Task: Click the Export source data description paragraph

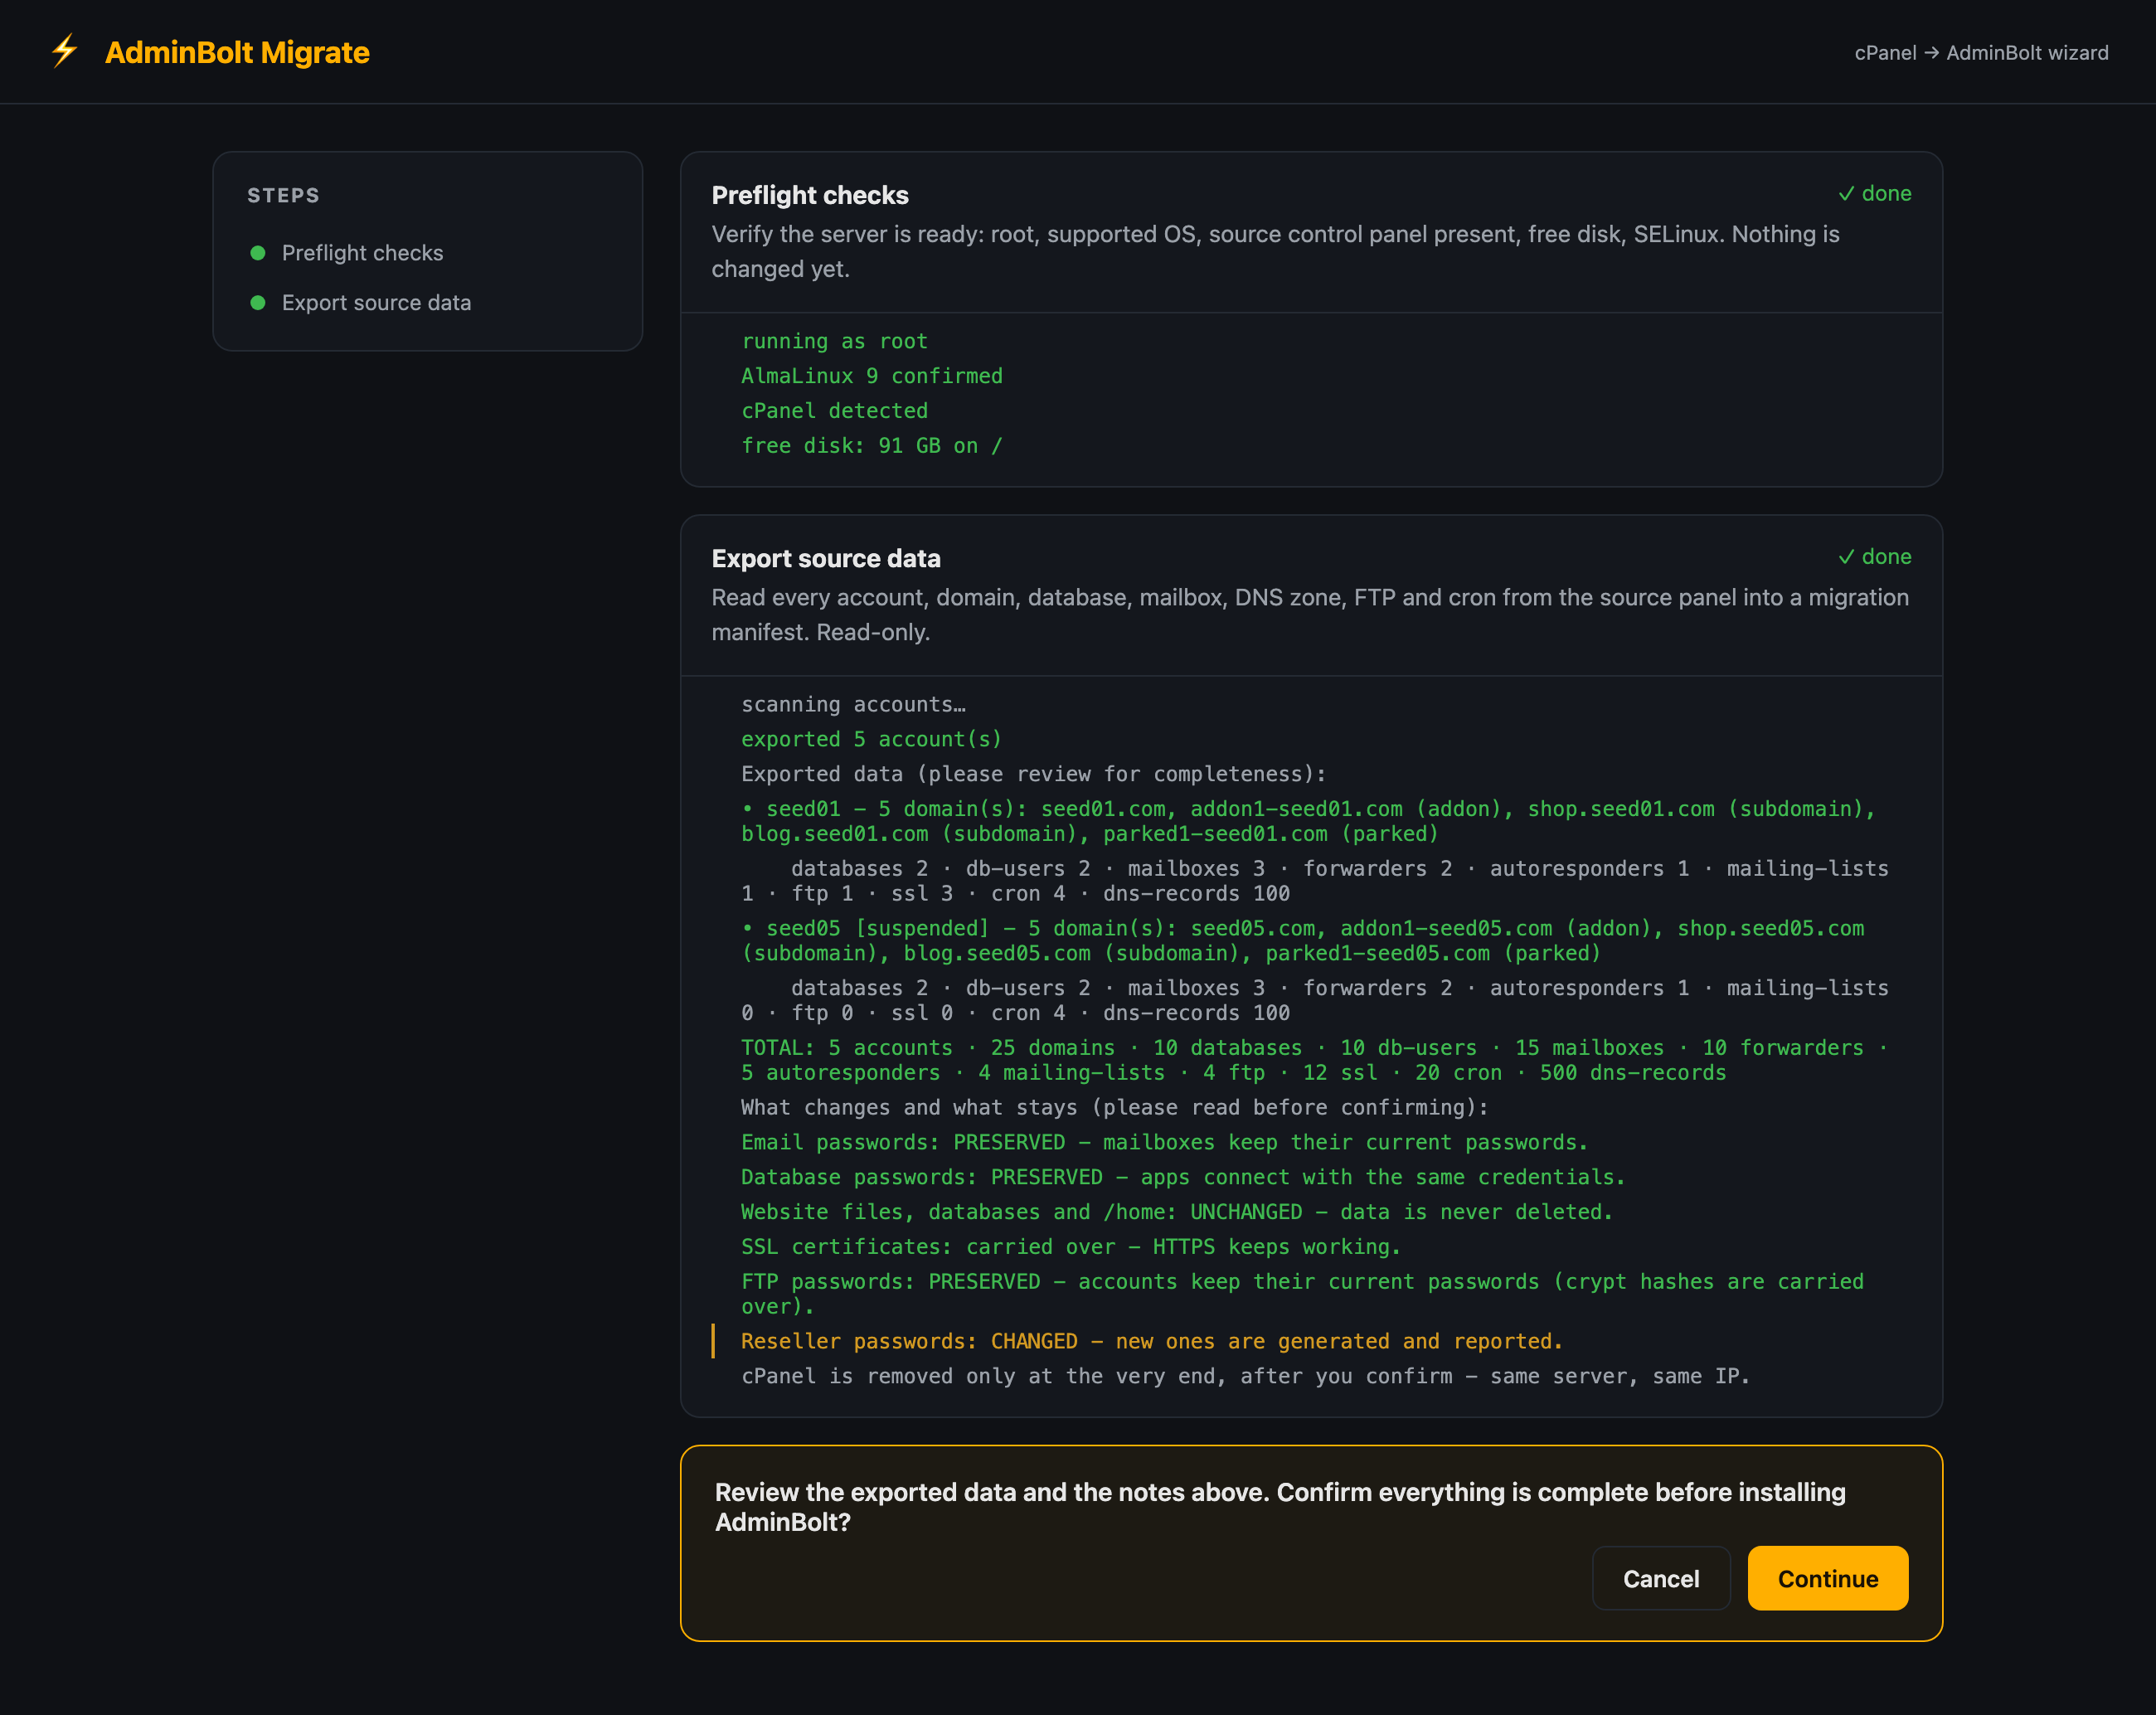Action: pos(1310,614)
